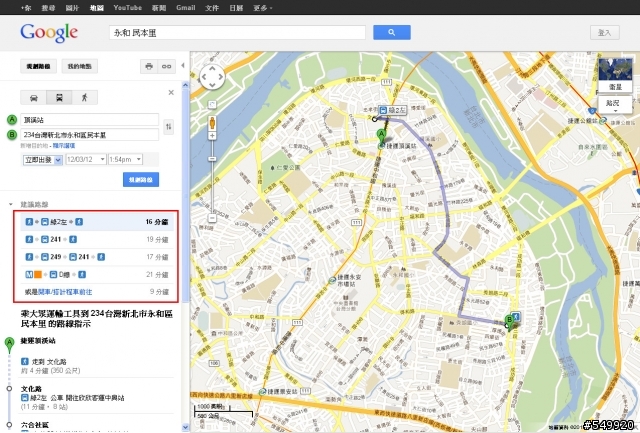The image size is (640, 433).
Task: Click the bus icon in the 綠2左 公車 step
Action: [24, 397]
